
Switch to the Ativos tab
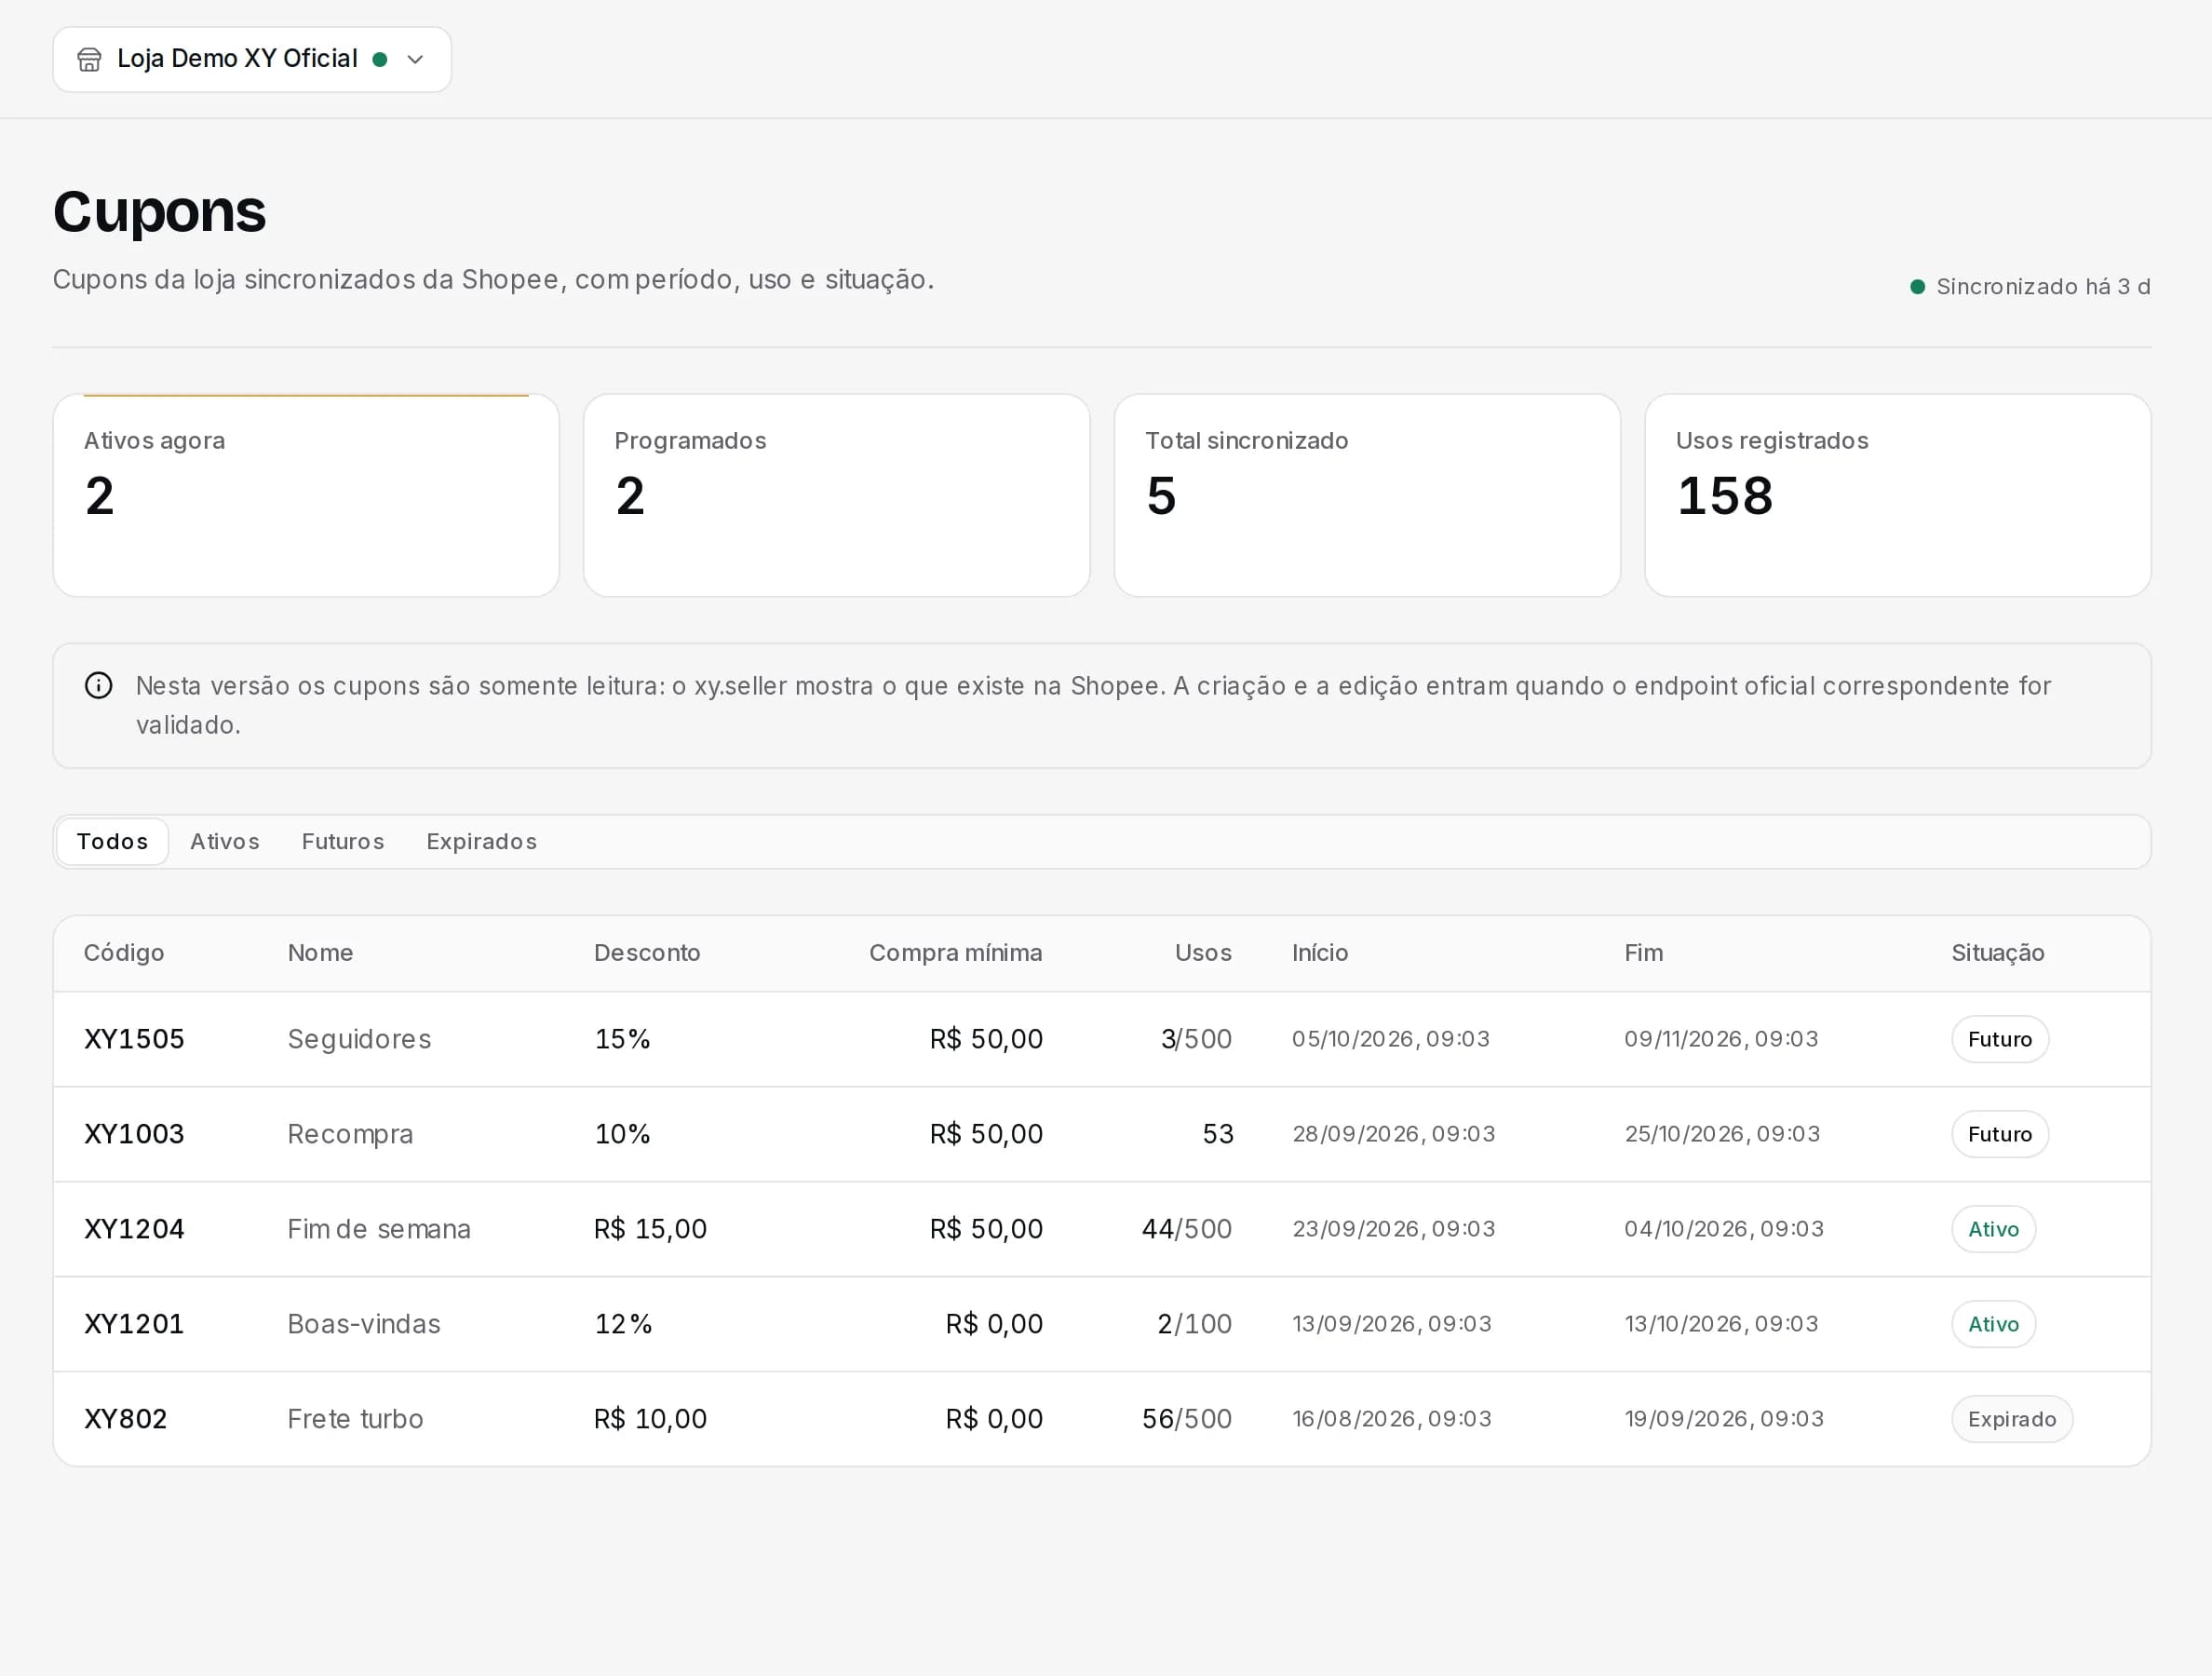(225, 842)
